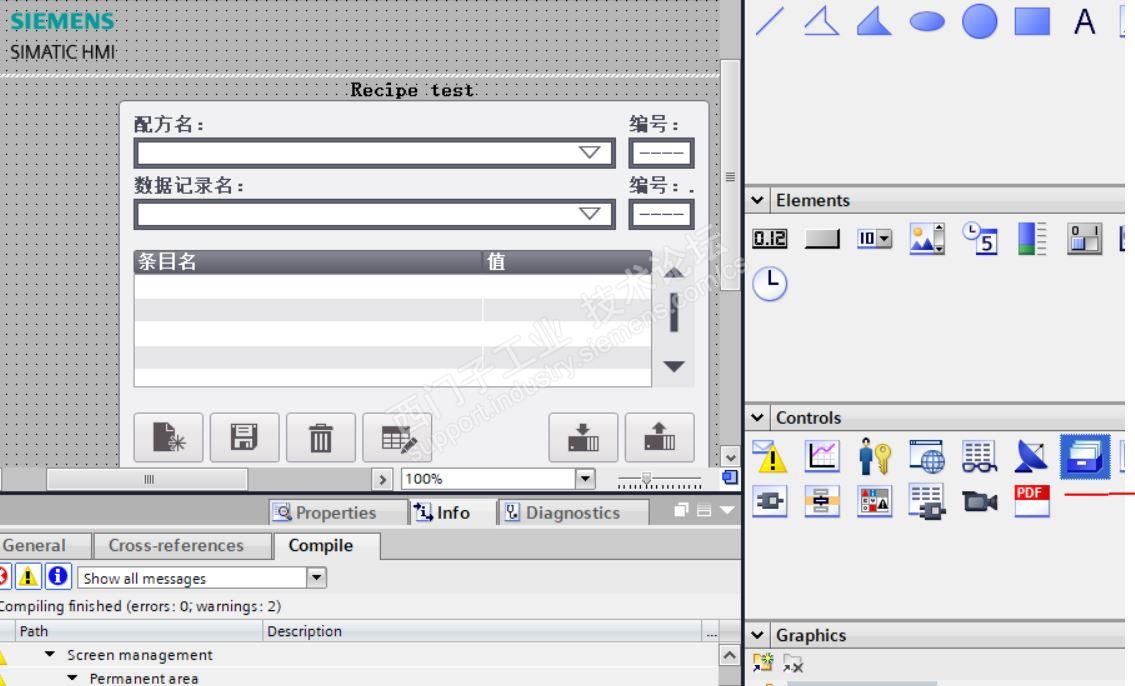The image size is (1135, 686).
Task: Select the Polygon basic object
Action: (874, 21)
